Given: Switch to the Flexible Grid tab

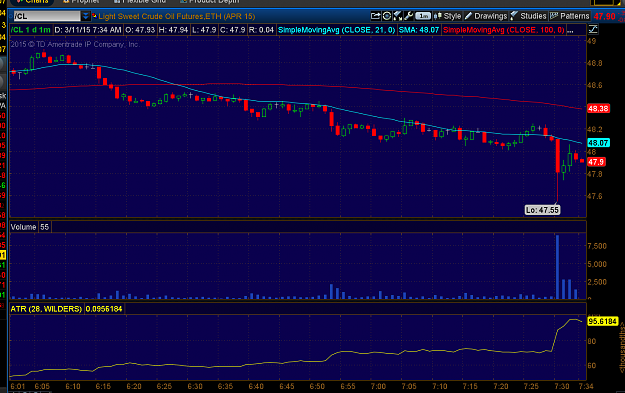Looking at the screenshot, I should (140, 2).
